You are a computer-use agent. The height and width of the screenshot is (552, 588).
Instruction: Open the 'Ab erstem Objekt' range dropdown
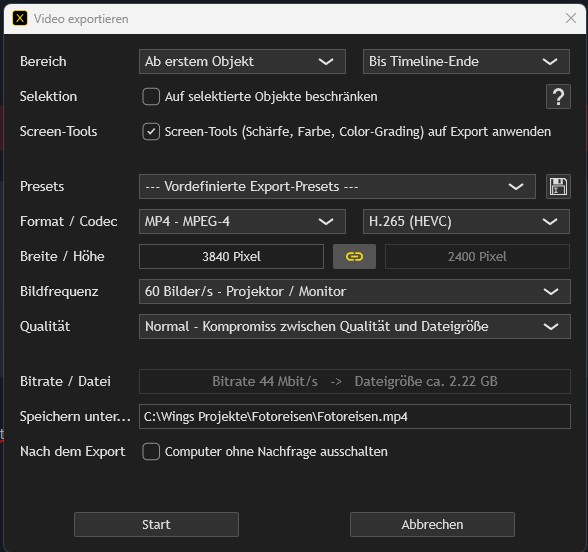pyautogui.click(x=242, y=62)
